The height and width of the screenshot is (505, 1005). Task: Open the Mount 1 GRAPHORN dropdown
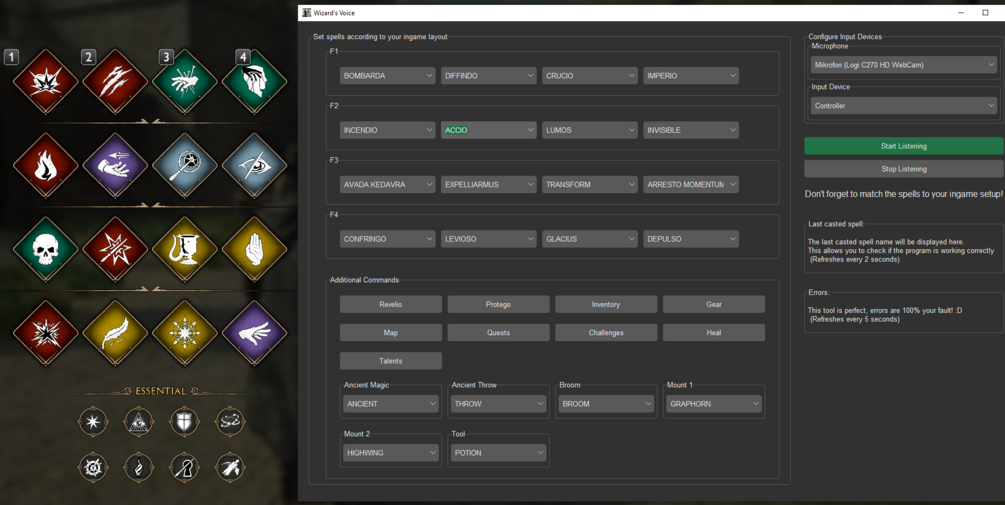(714, 404)
